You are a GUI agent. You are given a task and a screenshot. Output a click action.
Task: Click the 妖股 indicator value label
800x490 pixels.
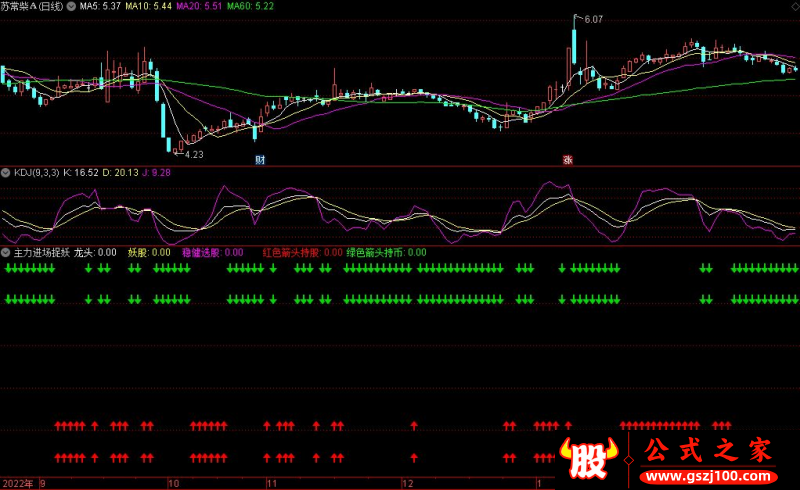148,253
